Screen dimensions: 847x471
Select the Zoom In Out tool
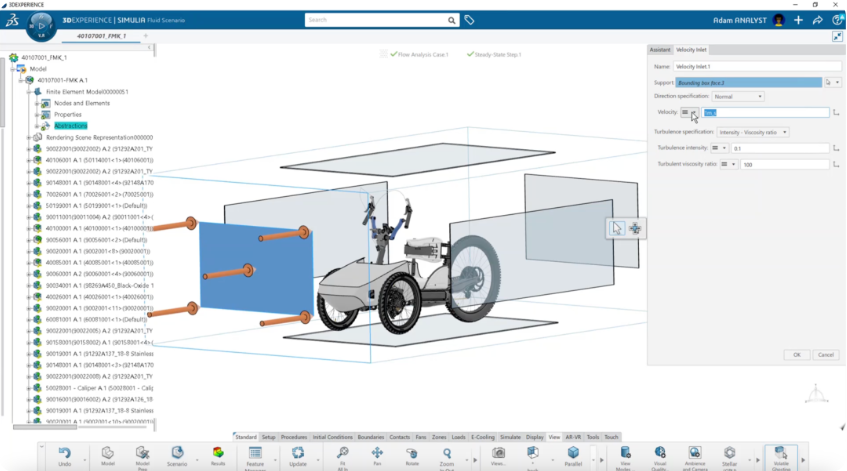pos(447,453)
